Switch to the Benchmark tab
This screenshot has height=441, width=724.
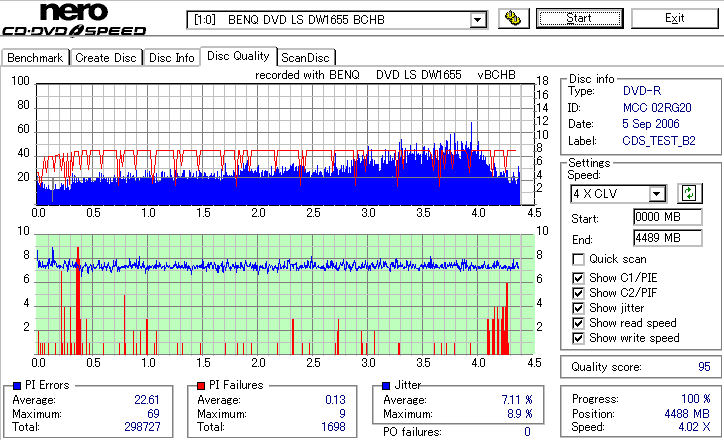pyautogui.click(x=35, y=58)
